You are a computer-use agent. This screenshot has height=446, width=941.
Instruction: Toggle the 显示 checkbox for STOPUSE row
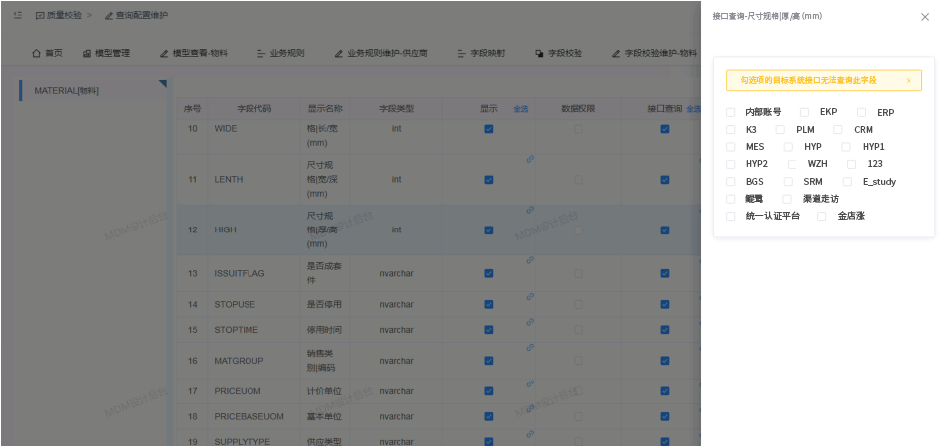[x=488, y=304]
